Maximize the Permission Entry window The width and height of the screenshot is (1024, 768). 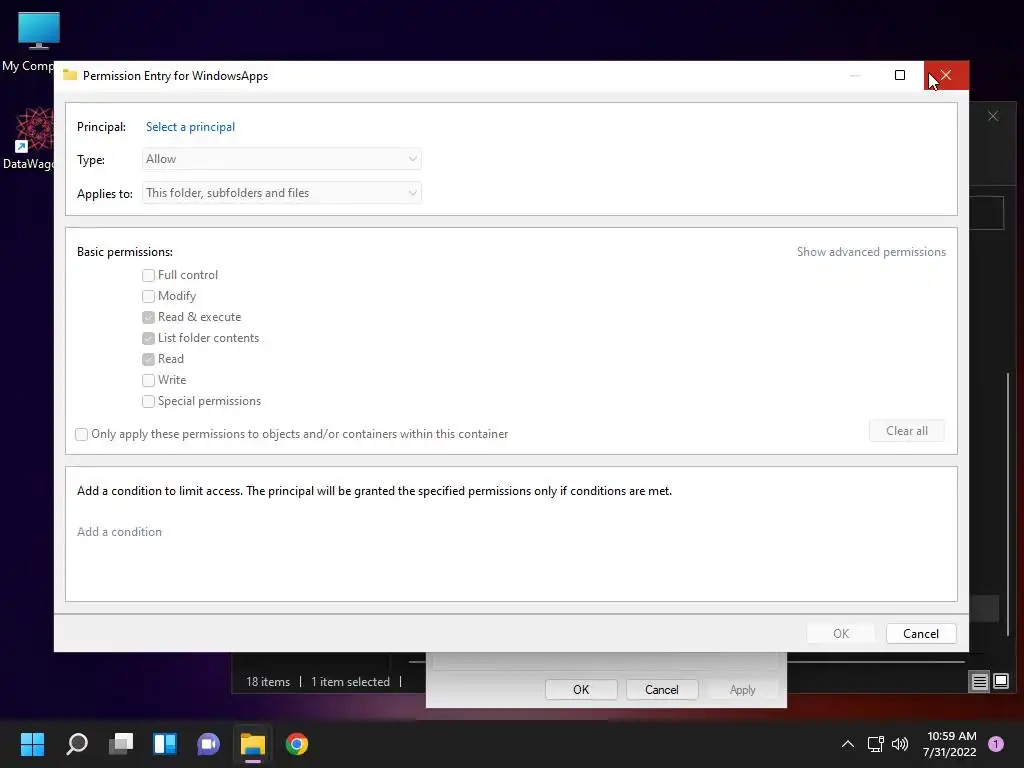pyautogui.click(x=900, y=76)
